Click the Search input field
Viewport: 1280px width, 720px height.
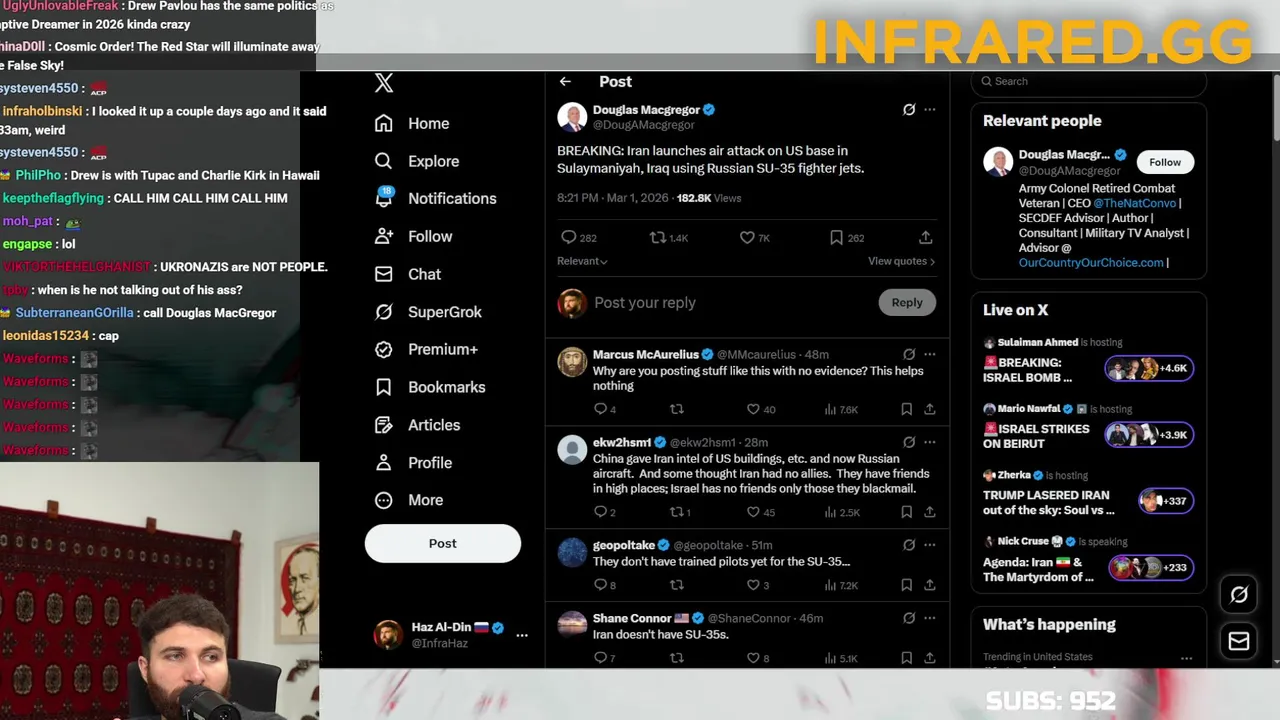[x=1089, y=81]
